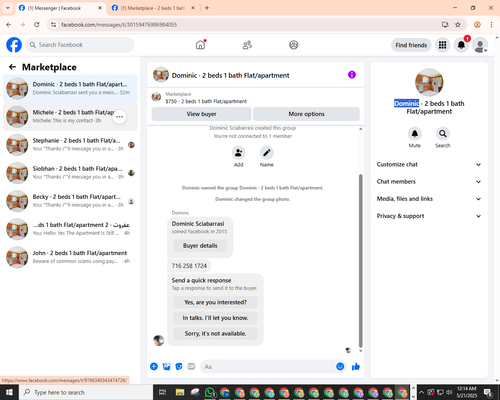Expand the Privacy & support section
The width and height of the screenshot is (500, 400).
tap(429, 216)
